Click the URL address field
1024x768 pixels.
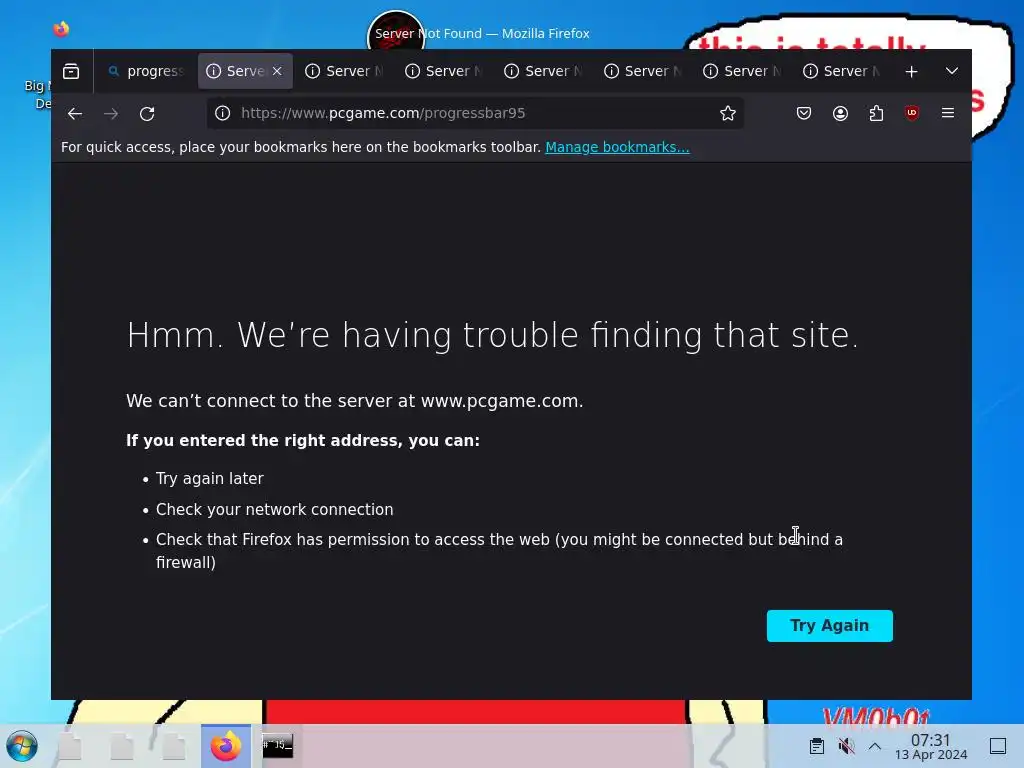point(475,113)
